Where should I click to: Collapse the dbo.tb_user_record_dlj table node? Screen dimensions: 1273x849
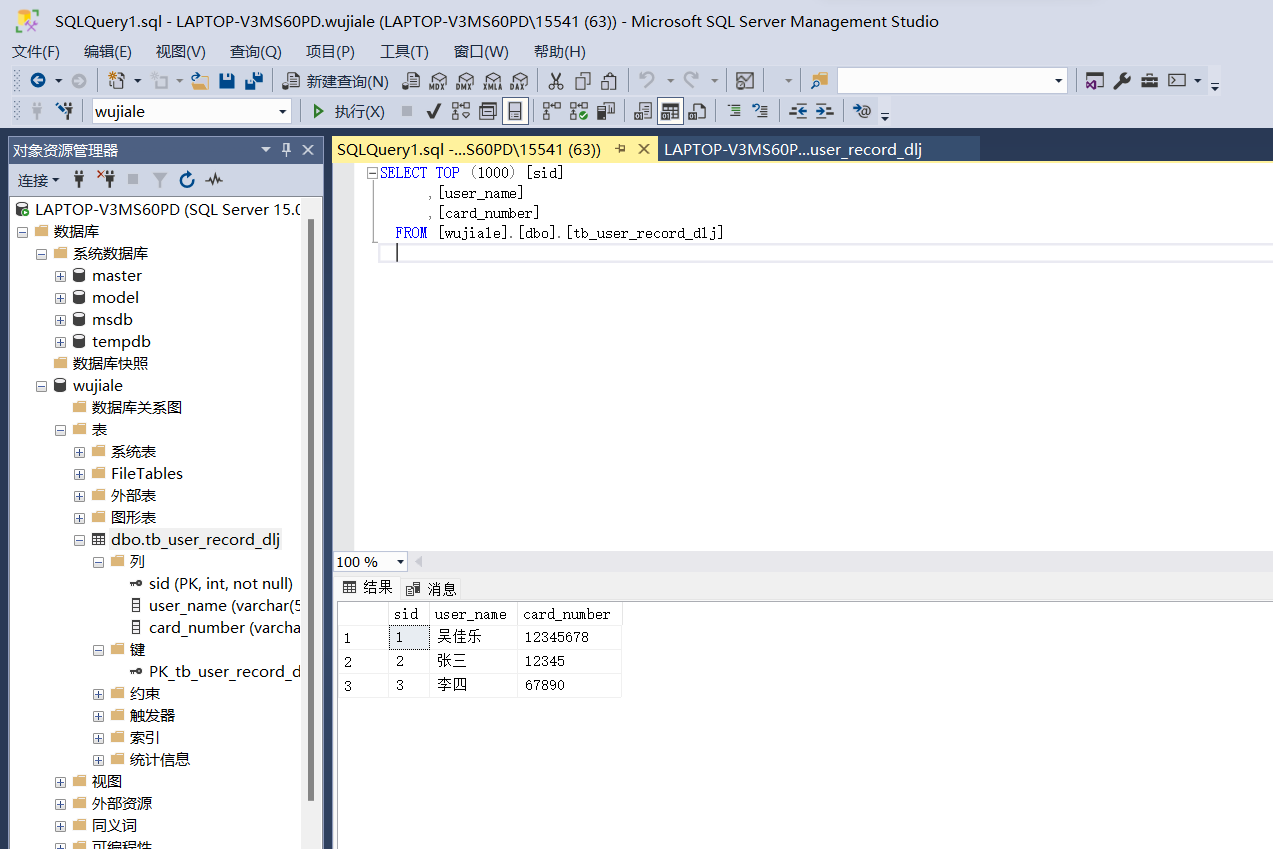[x=80, y=540]
